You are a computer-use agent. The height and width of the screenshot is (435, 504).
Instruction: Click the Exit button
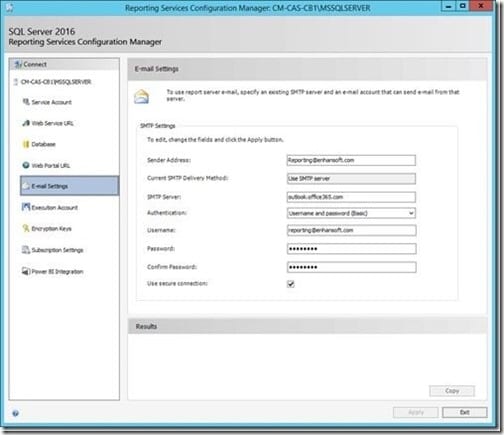pyautogui.click(x=465, y=412)
